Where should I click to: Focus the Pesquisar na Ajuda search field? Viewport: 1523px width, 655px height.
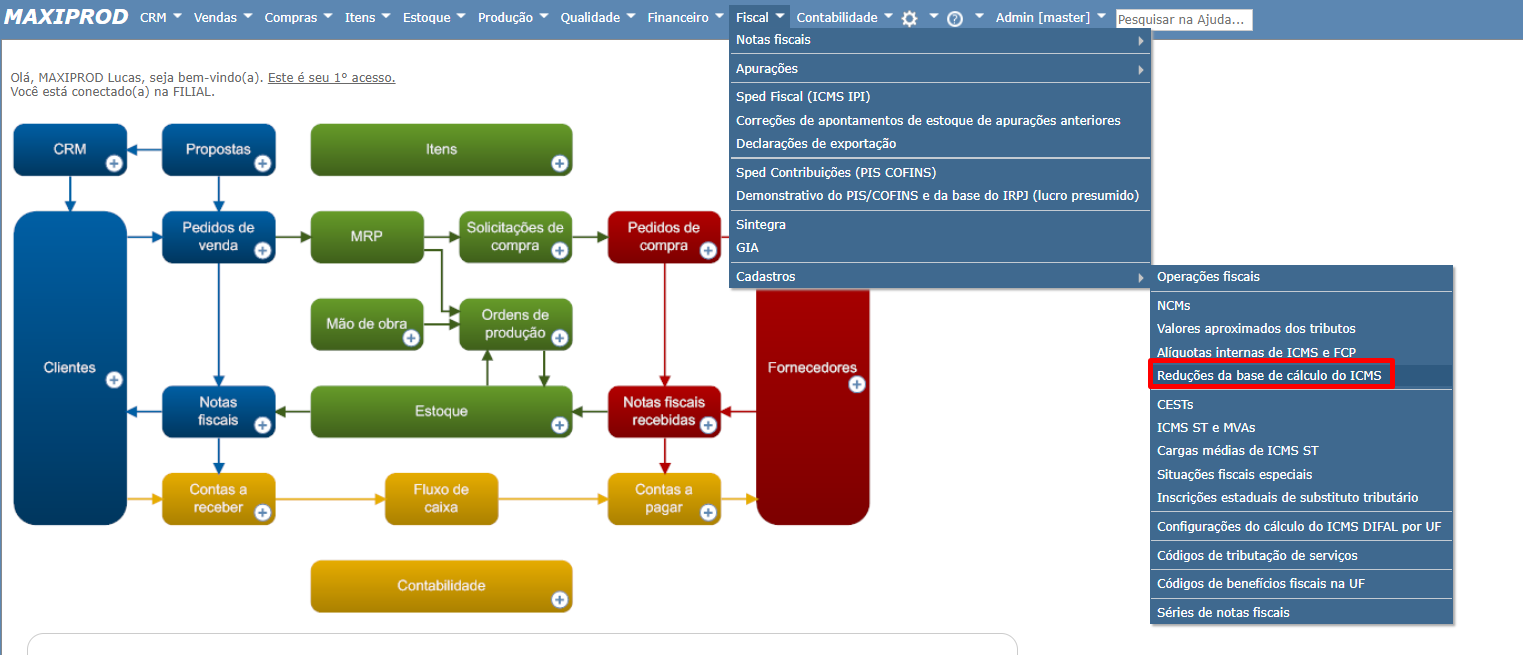[x=1184, y=20]
